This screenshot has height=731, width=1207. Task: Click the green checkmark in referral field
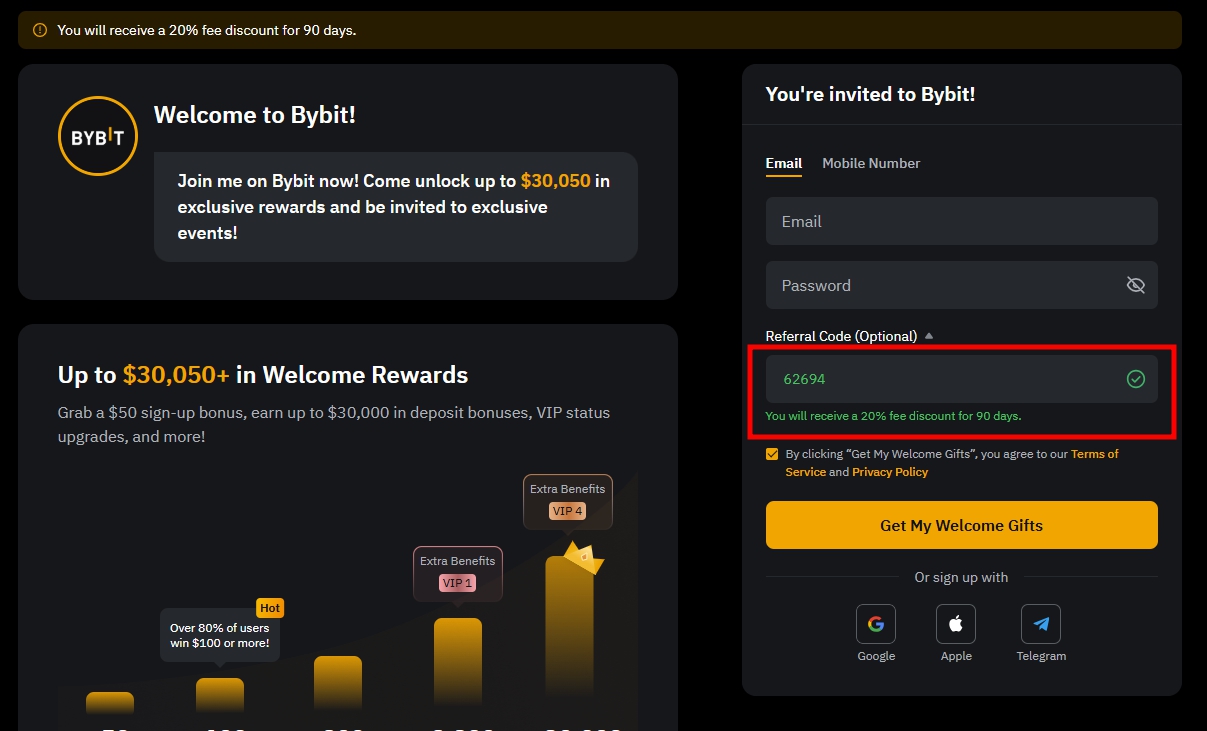[x=1136, y=379]
